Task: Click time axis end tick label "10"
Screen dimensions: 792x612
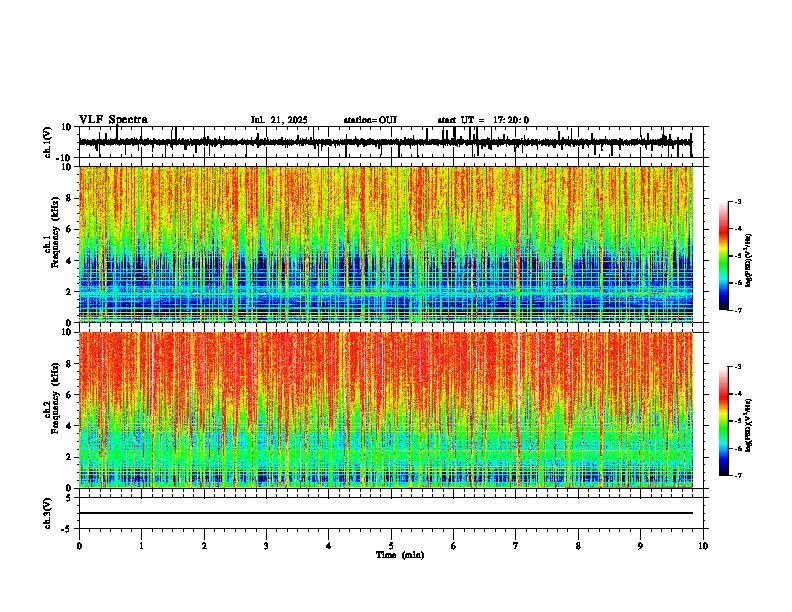Action: pos(703,546)
